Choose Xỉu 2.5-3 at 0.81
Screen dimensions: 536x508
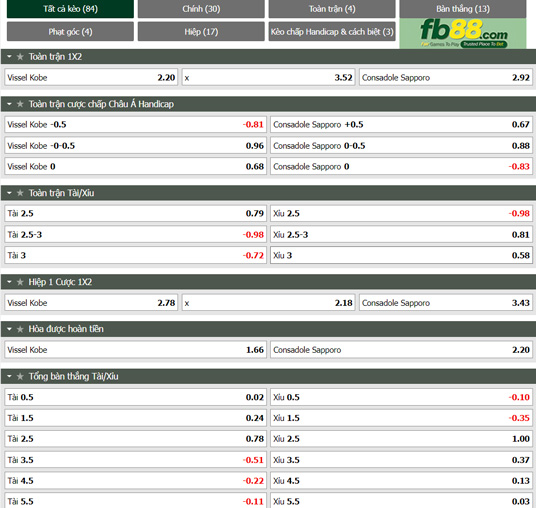pyautogui.click(x=401, y=235)
